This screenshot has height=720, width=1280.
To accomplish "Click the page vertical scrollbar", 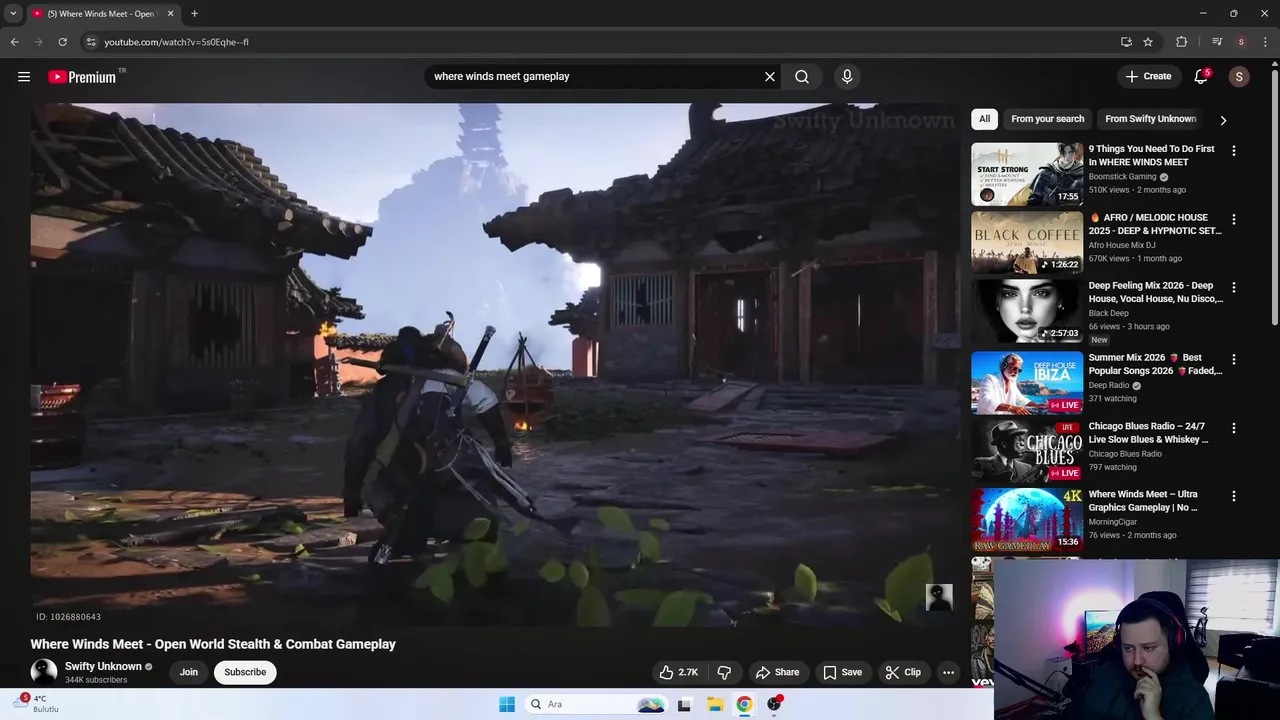I will [1274, 195].
